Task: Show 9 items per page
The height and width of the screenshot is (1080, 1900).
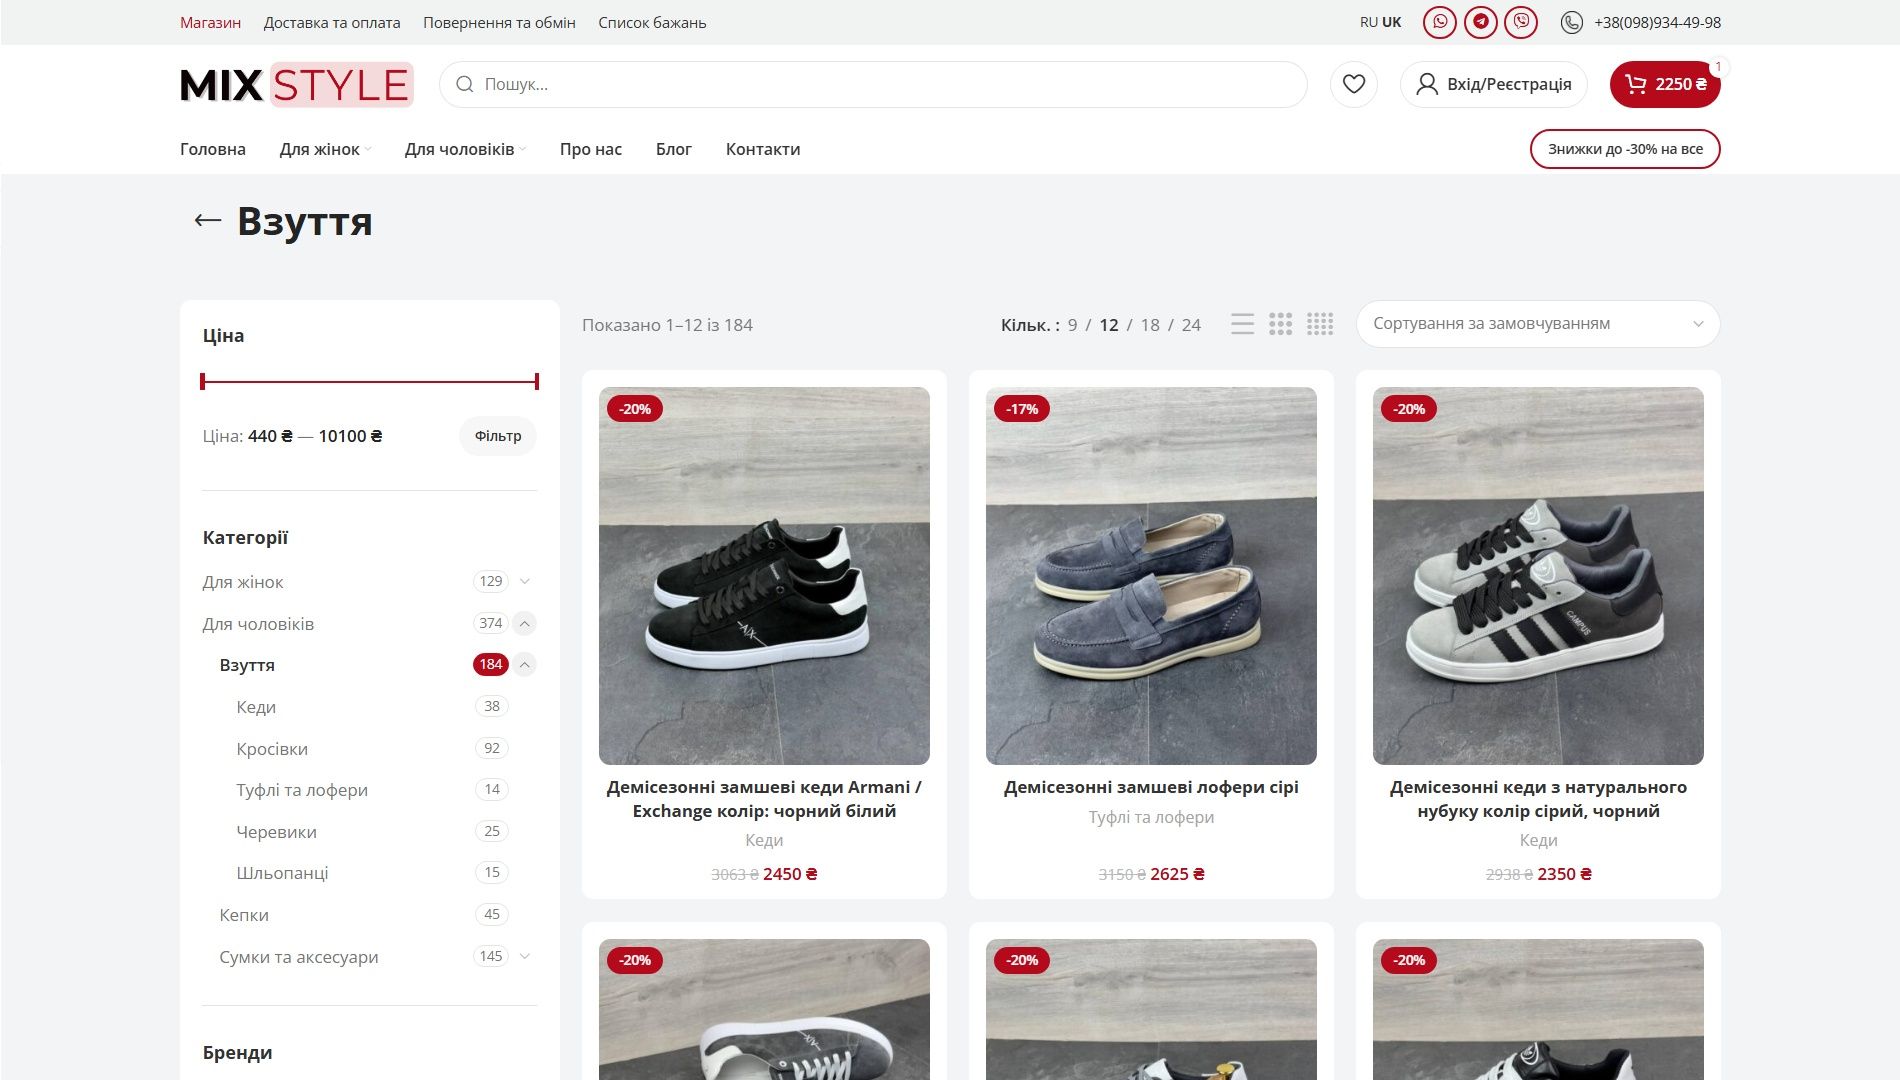Action: pyautogui.click(x=1072, y=325)
